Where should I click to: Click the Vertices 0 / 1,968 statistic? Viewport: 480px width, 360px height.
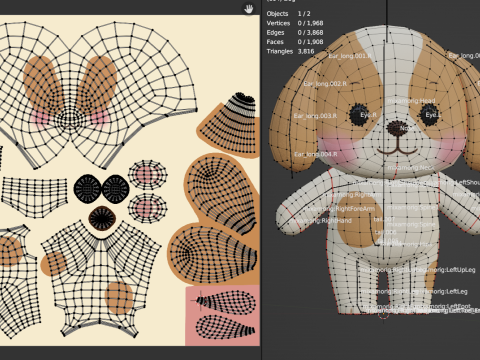295,23
